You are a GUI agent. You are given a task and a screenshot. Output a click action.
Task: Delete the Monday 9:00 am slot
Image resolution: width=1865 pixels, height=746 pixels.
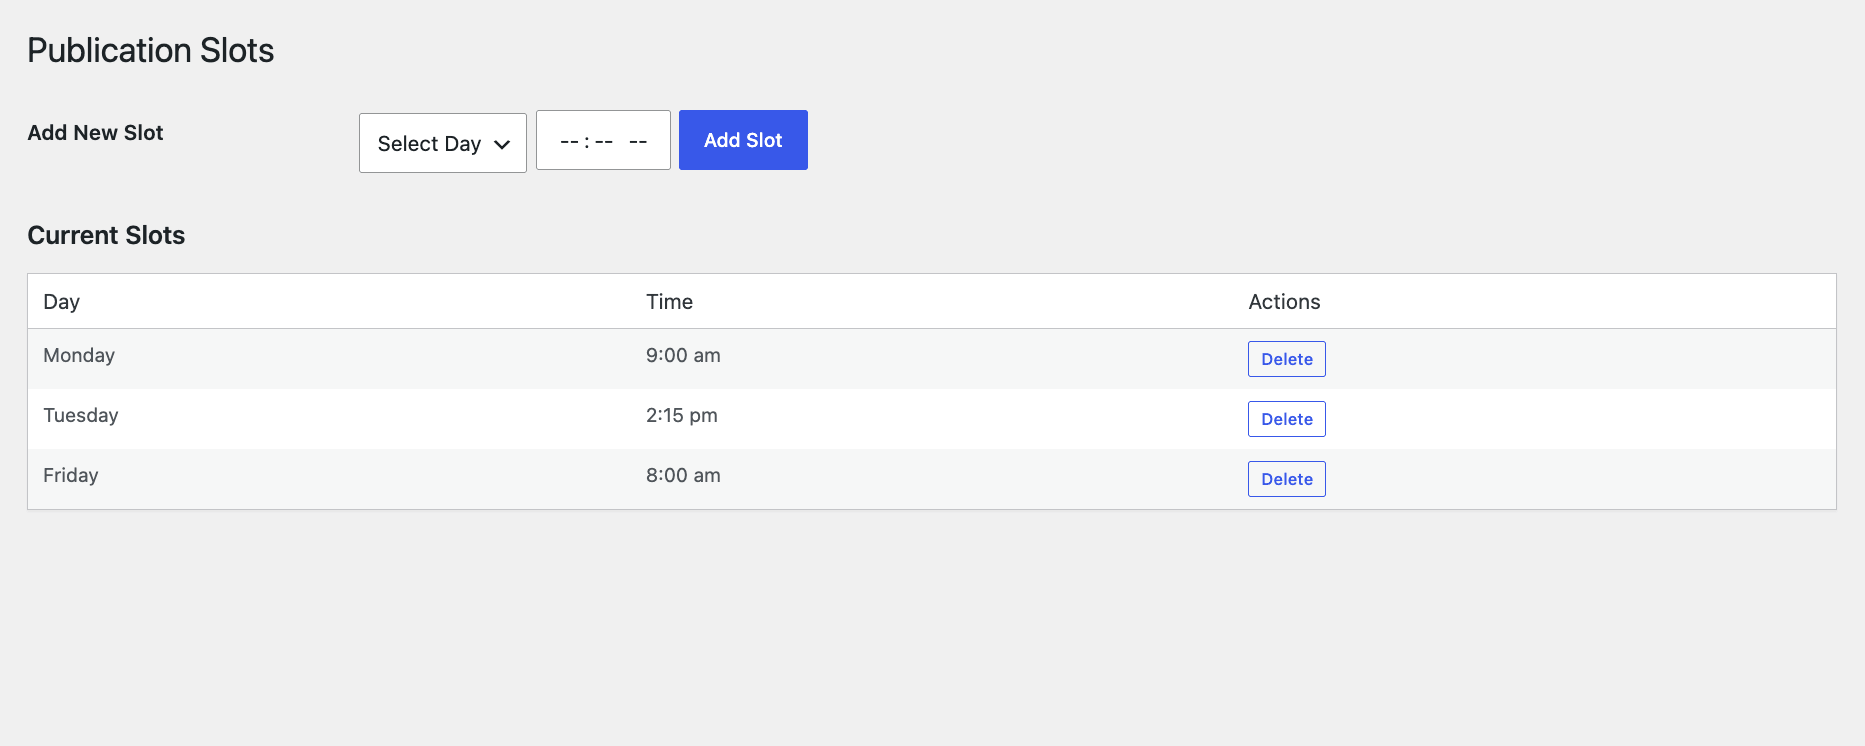1286,359
